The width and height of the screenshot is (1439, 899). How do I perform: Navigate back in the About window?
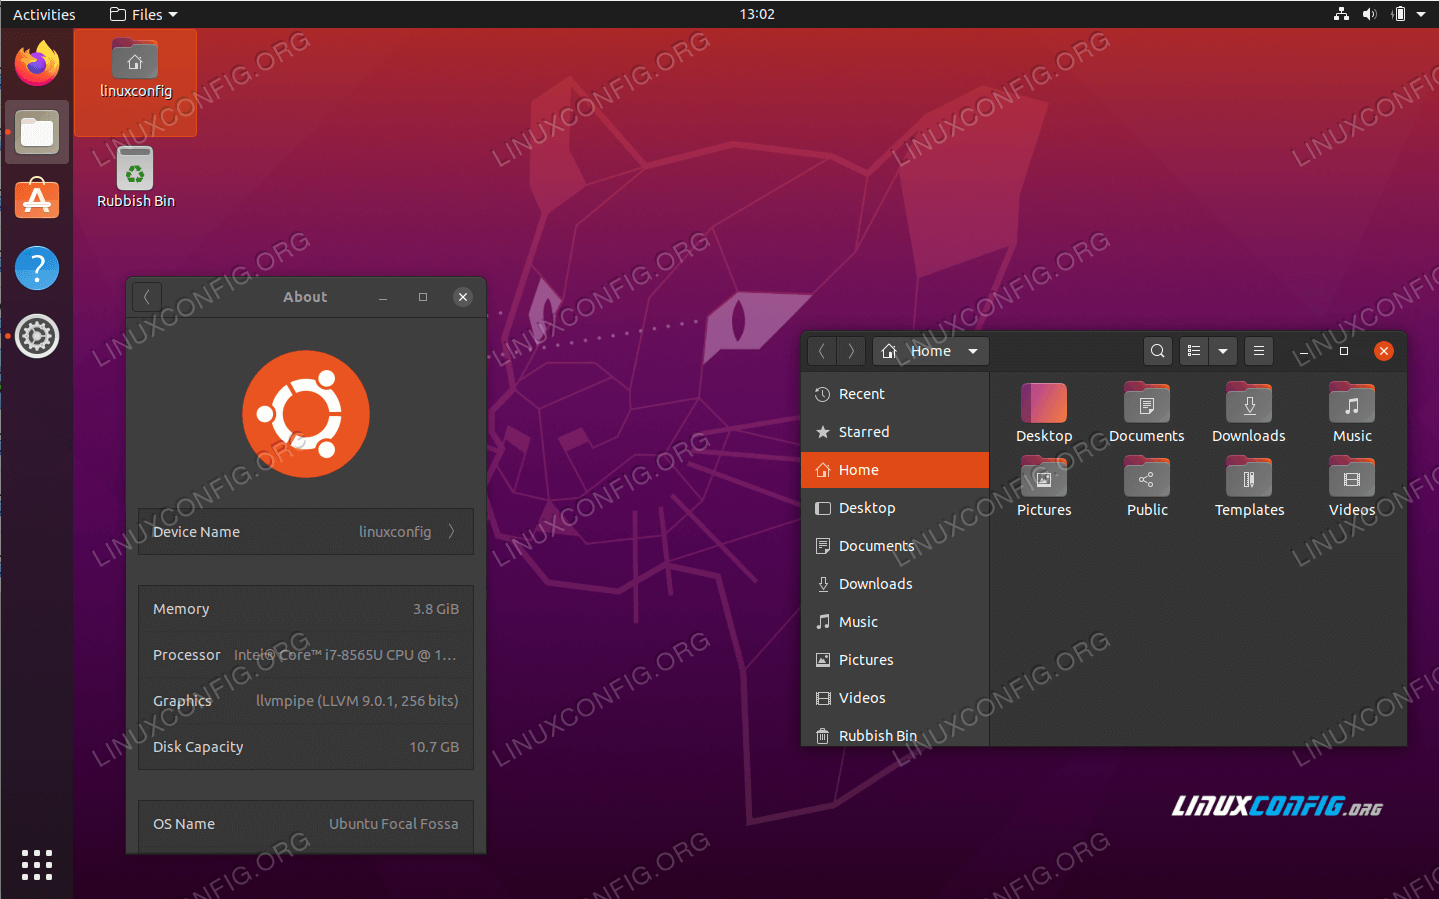pyautogui.click(x=146, y=296)
